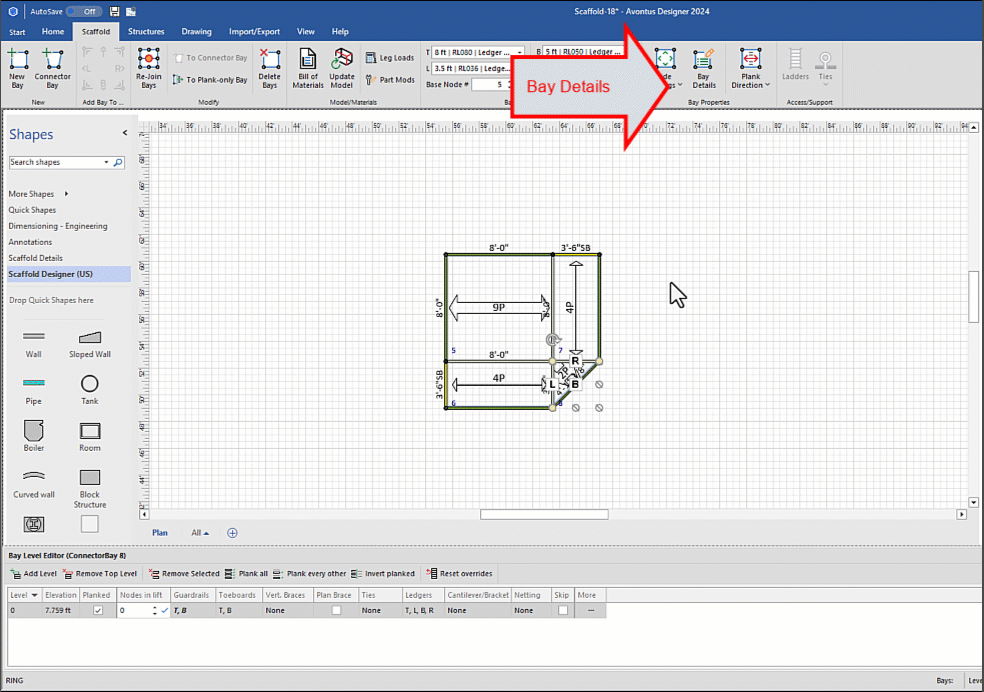Toggle the Planked checkbox for level 0
The height and width of the screenshot is (692, 984).
97,610
